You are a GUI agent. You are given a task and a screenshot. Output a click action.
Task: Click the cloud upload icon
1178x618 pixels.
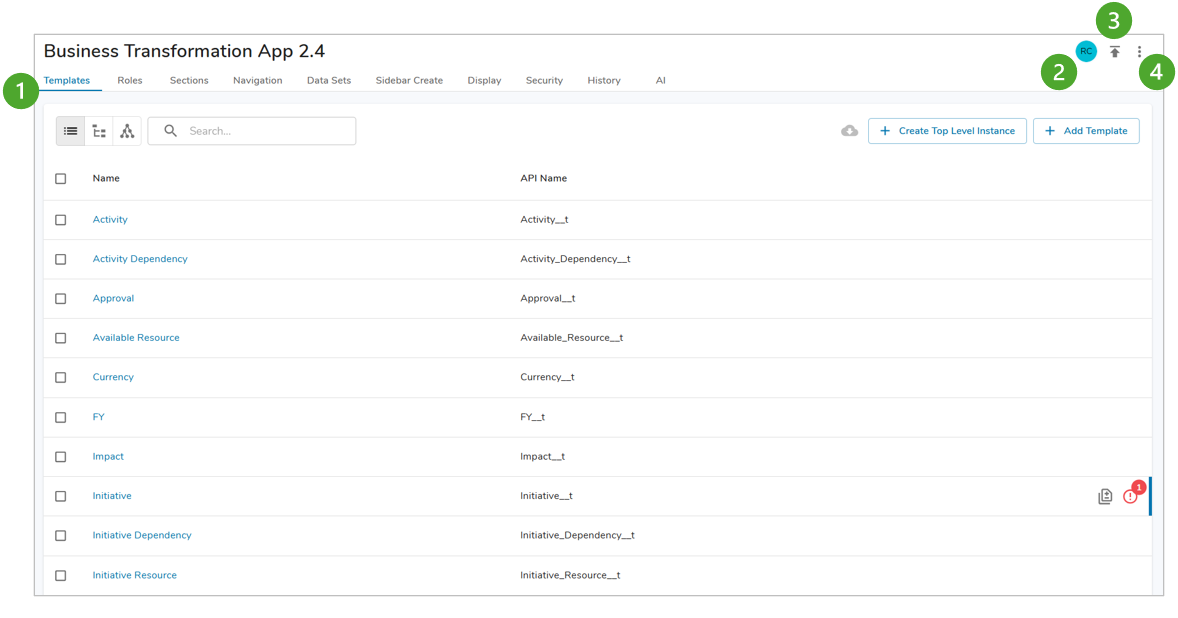849,131
